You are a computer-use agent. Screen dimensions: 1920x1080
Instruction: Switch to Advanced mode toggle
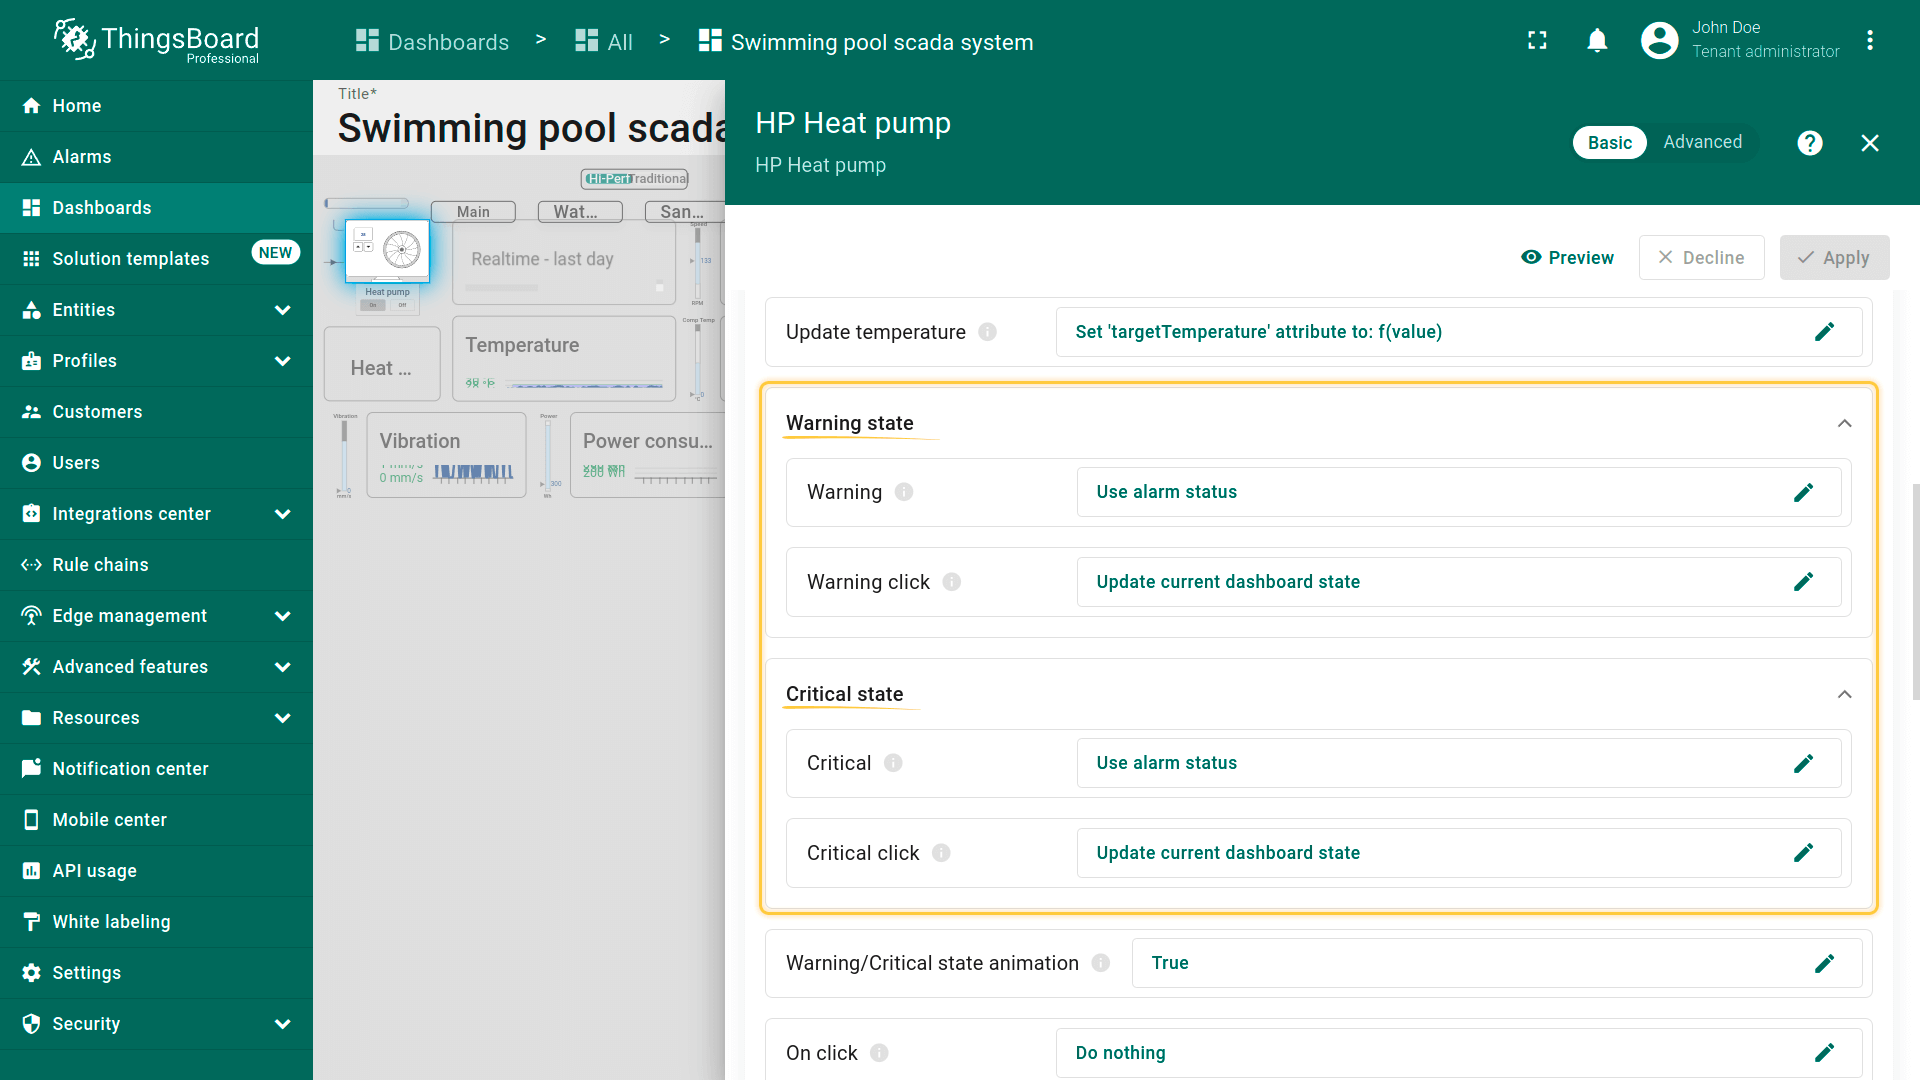tap(1702, 143)
